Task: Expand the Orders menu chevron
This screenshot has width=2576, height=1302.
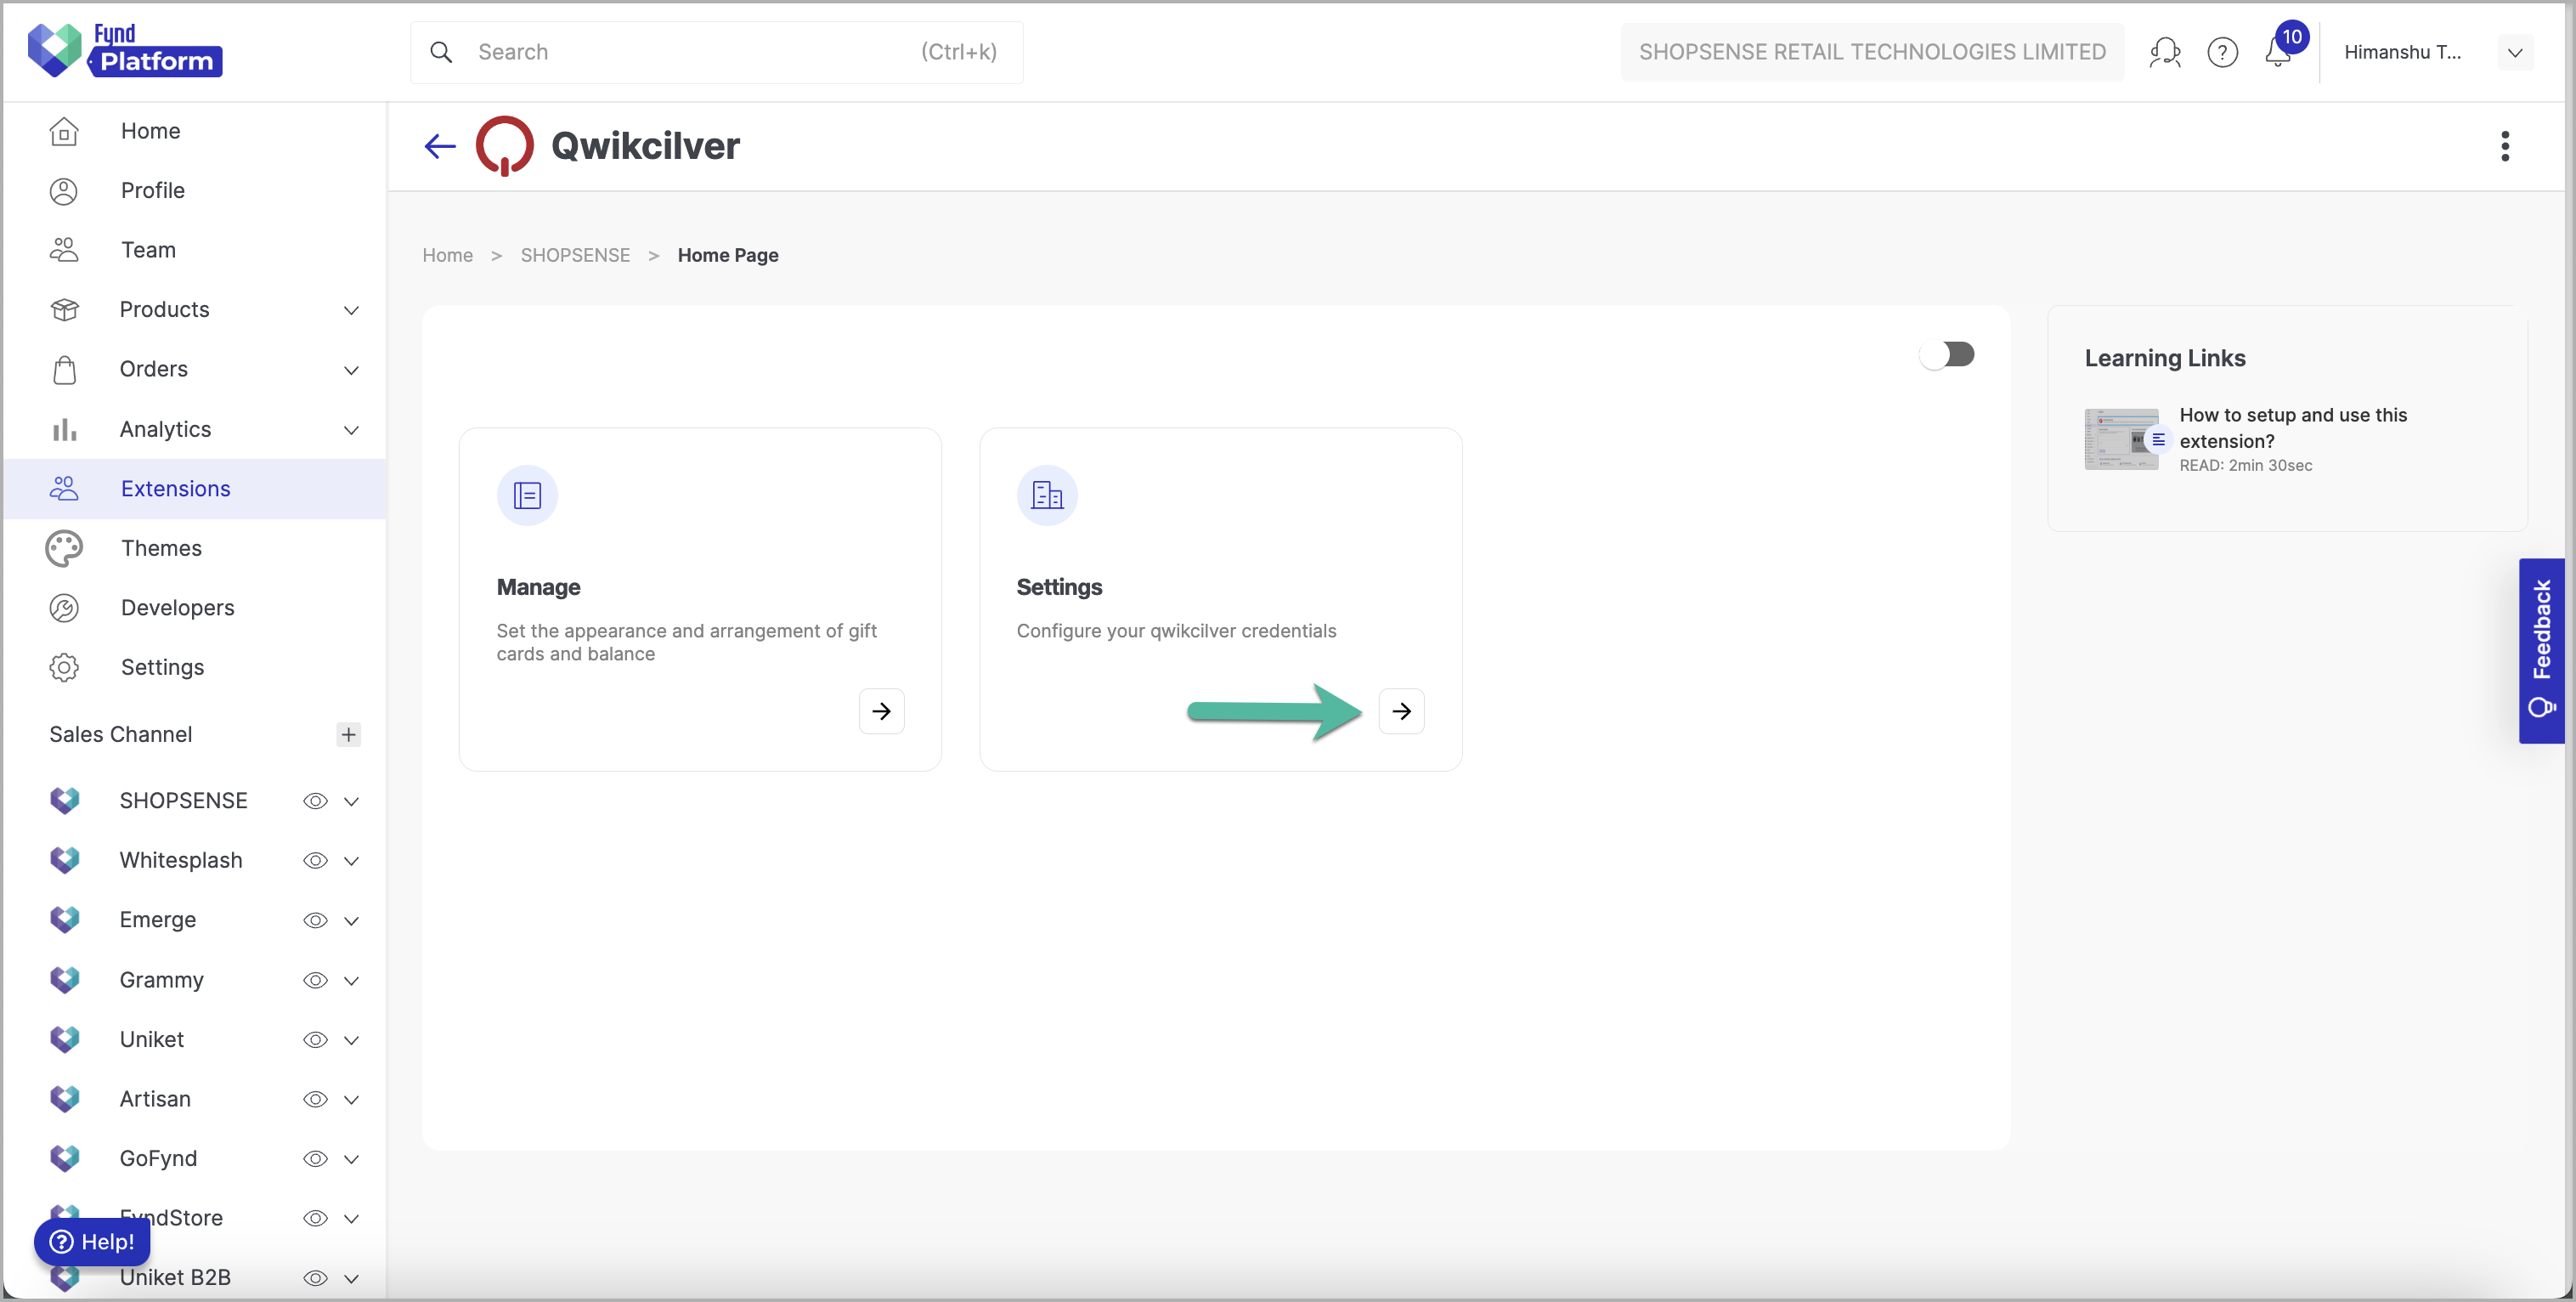Action: (x=351, y=370)
